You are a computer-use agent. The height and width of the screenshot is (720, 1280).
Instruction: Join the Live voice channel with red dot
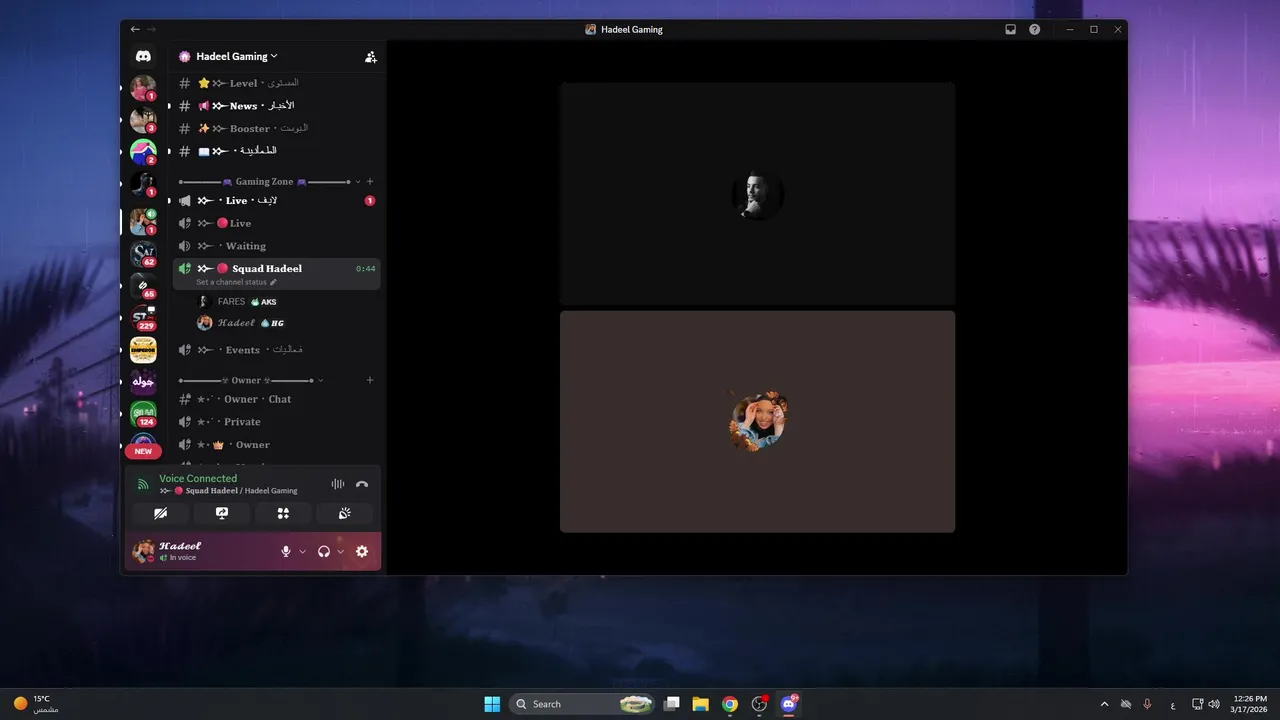276,223
